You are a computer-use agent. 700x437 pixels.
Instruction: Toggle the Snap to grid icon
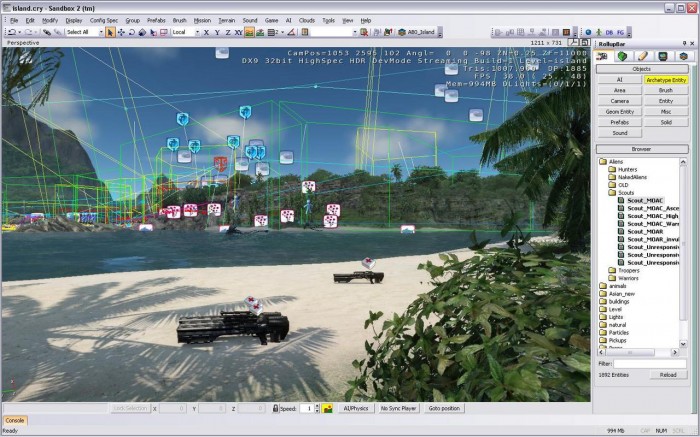271,32
